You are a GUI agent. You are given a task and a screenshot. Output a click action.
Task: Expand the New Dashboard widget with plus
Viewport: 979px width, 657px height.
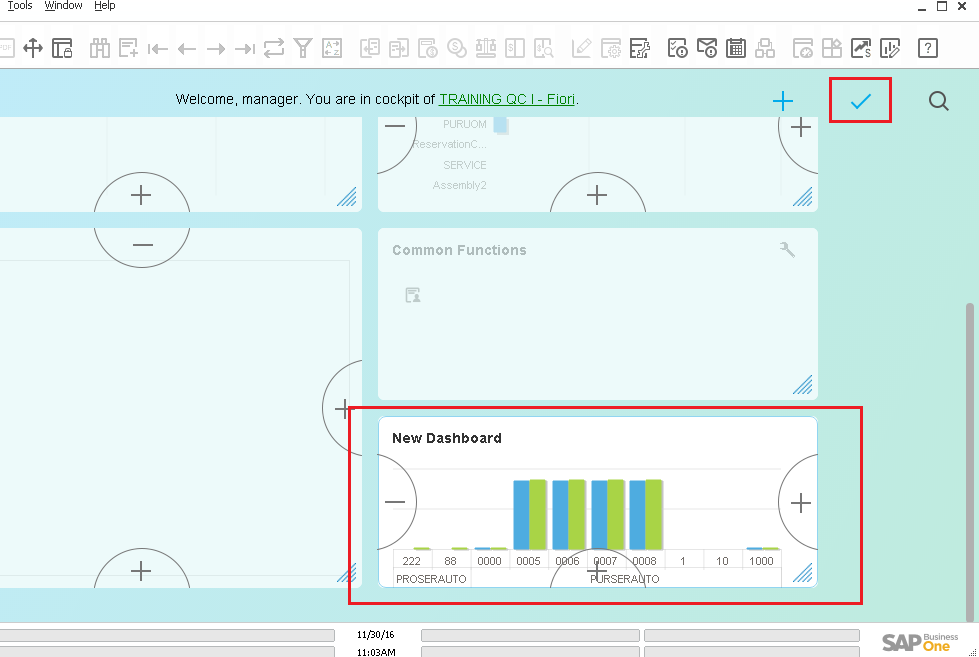click(x=799, y=503)
